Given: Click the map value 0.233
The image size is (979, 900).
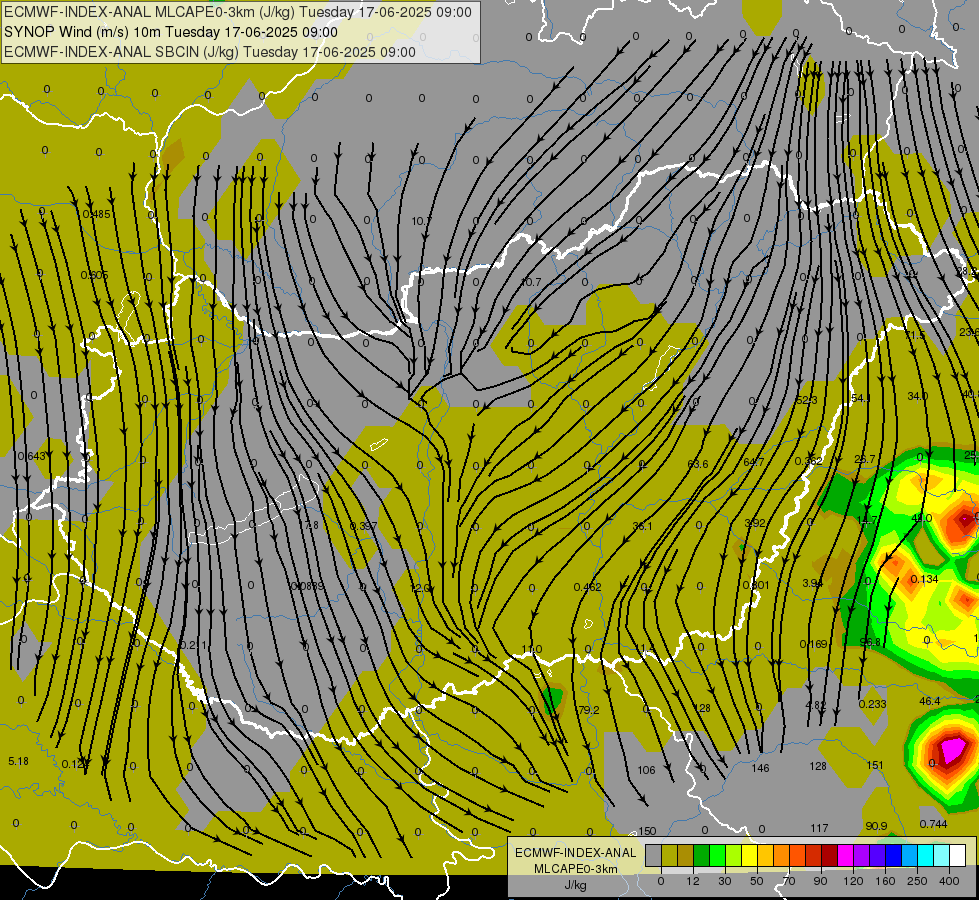Looking at the screenshot, I should tap(873, 704).
